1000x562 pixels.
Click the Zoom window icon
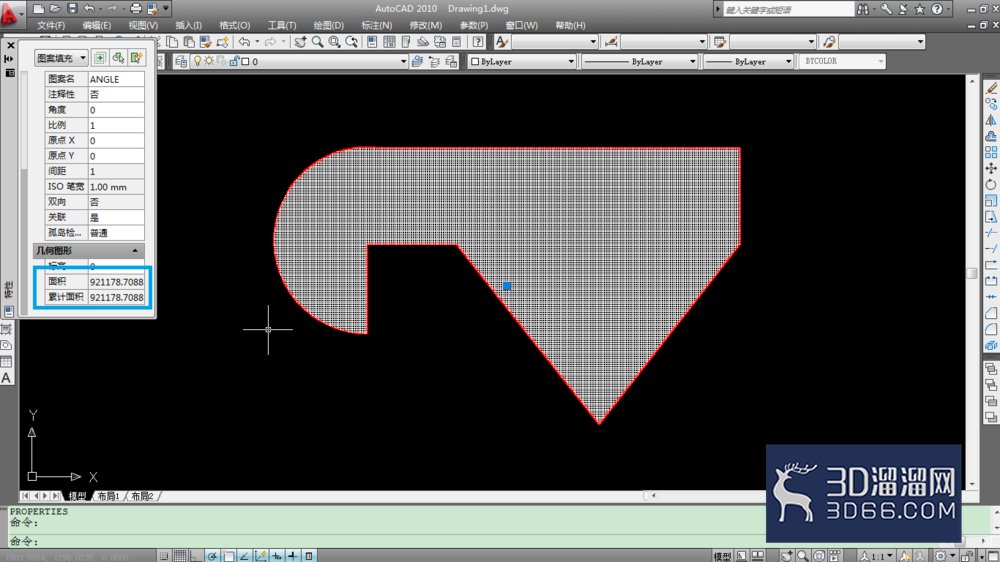(334, 42)
